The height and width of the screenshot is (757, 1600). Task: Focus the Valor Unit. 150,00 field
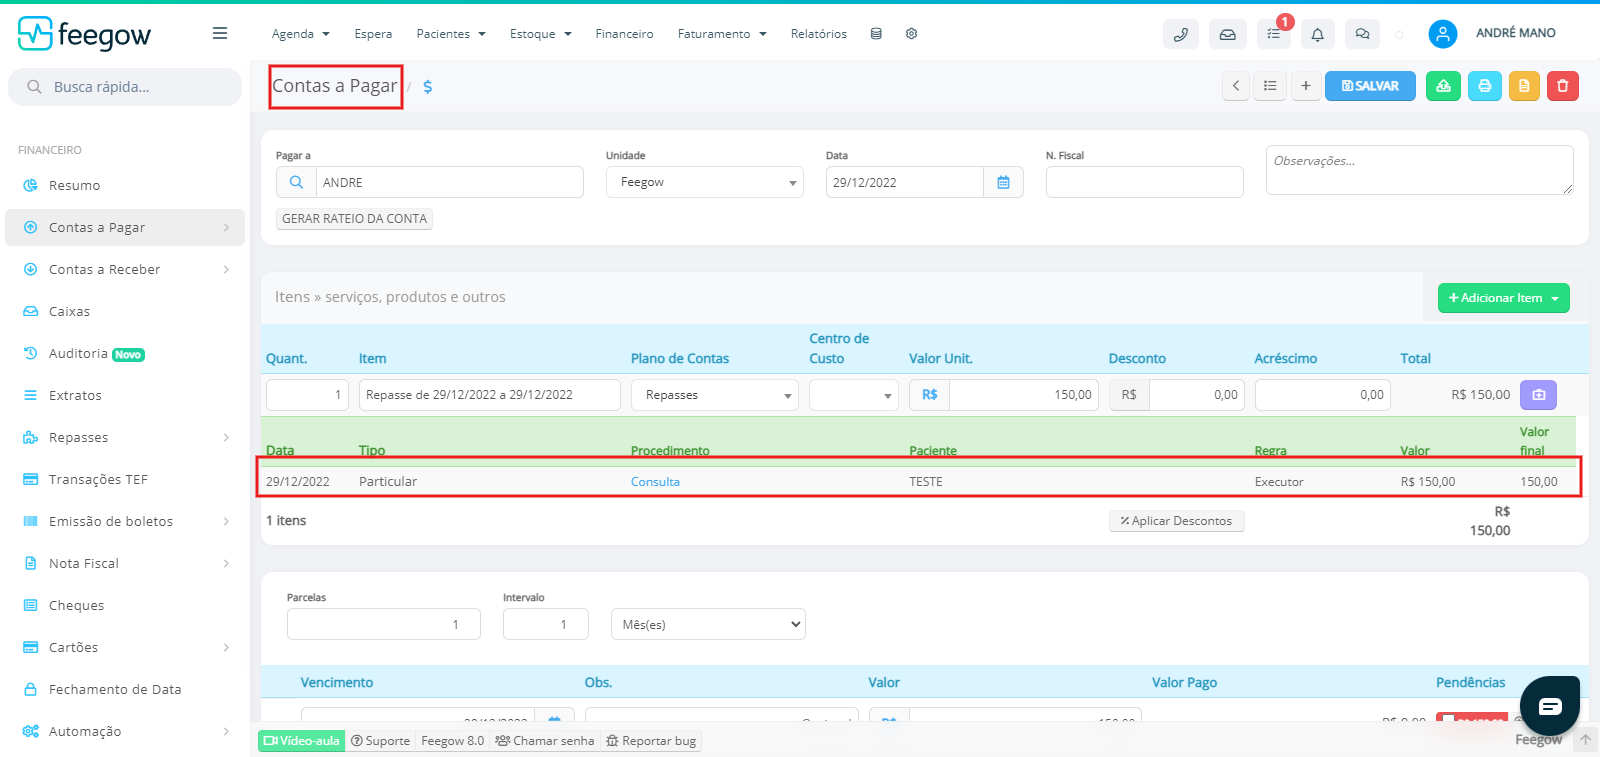tap(1024, 395)
